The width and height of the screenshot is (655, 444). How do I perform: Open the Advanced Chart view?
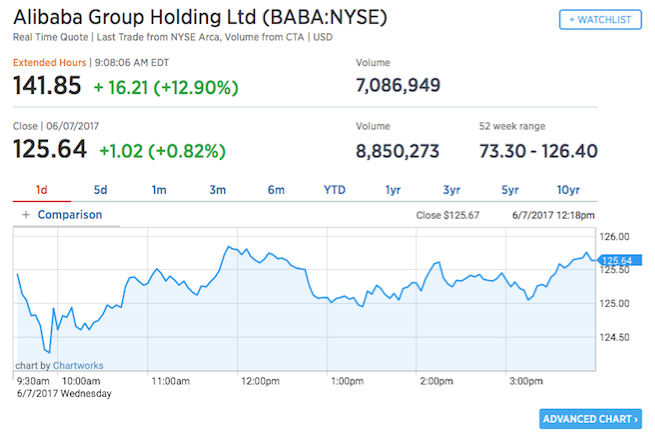(590, 419)
